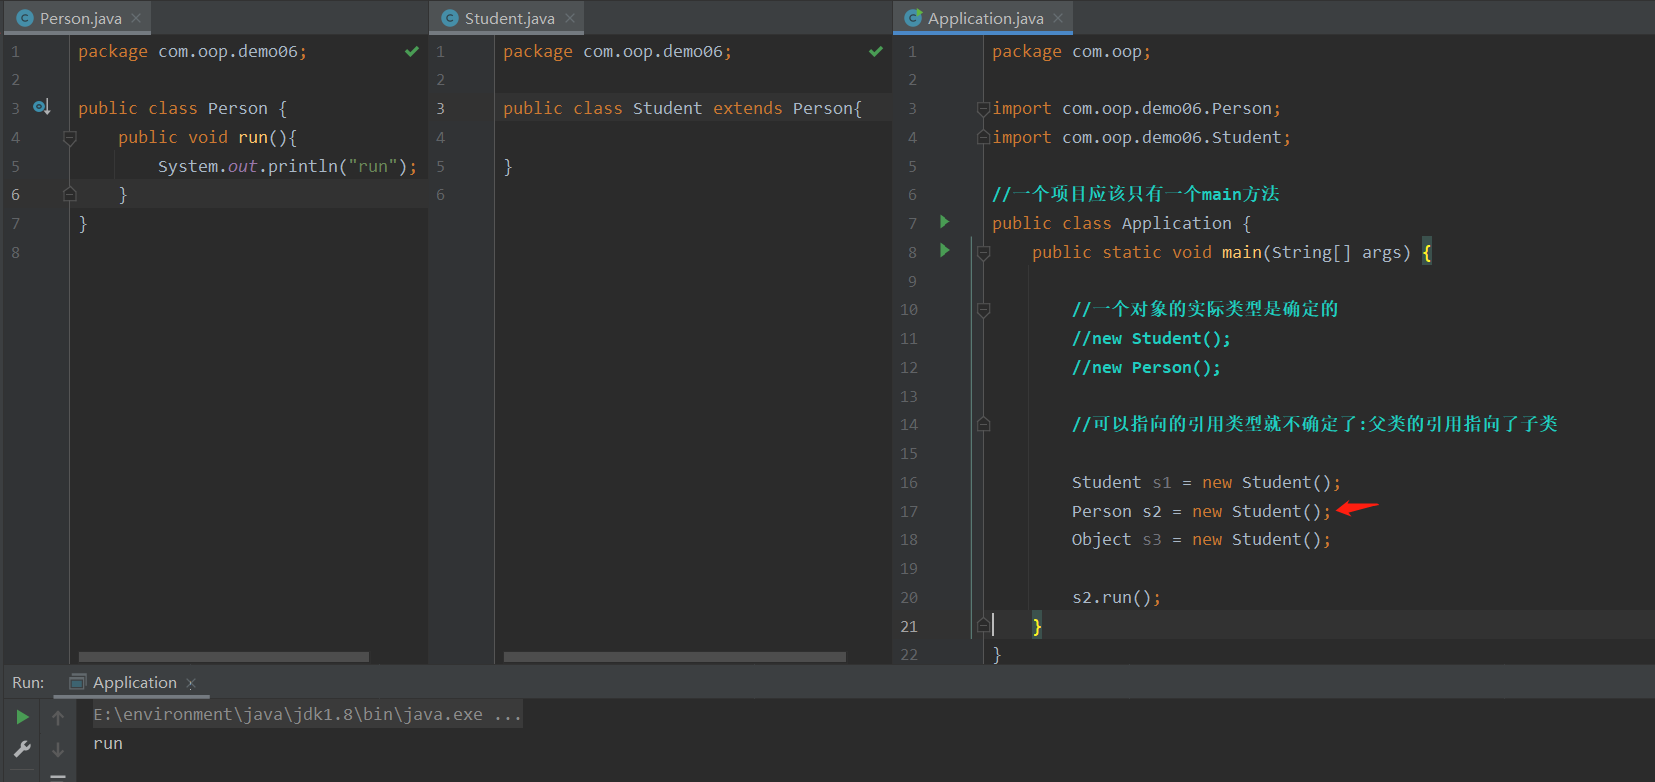The image size is (1655, 782).
Task: Collapse the main method fold at line 8
Action: 983,252
